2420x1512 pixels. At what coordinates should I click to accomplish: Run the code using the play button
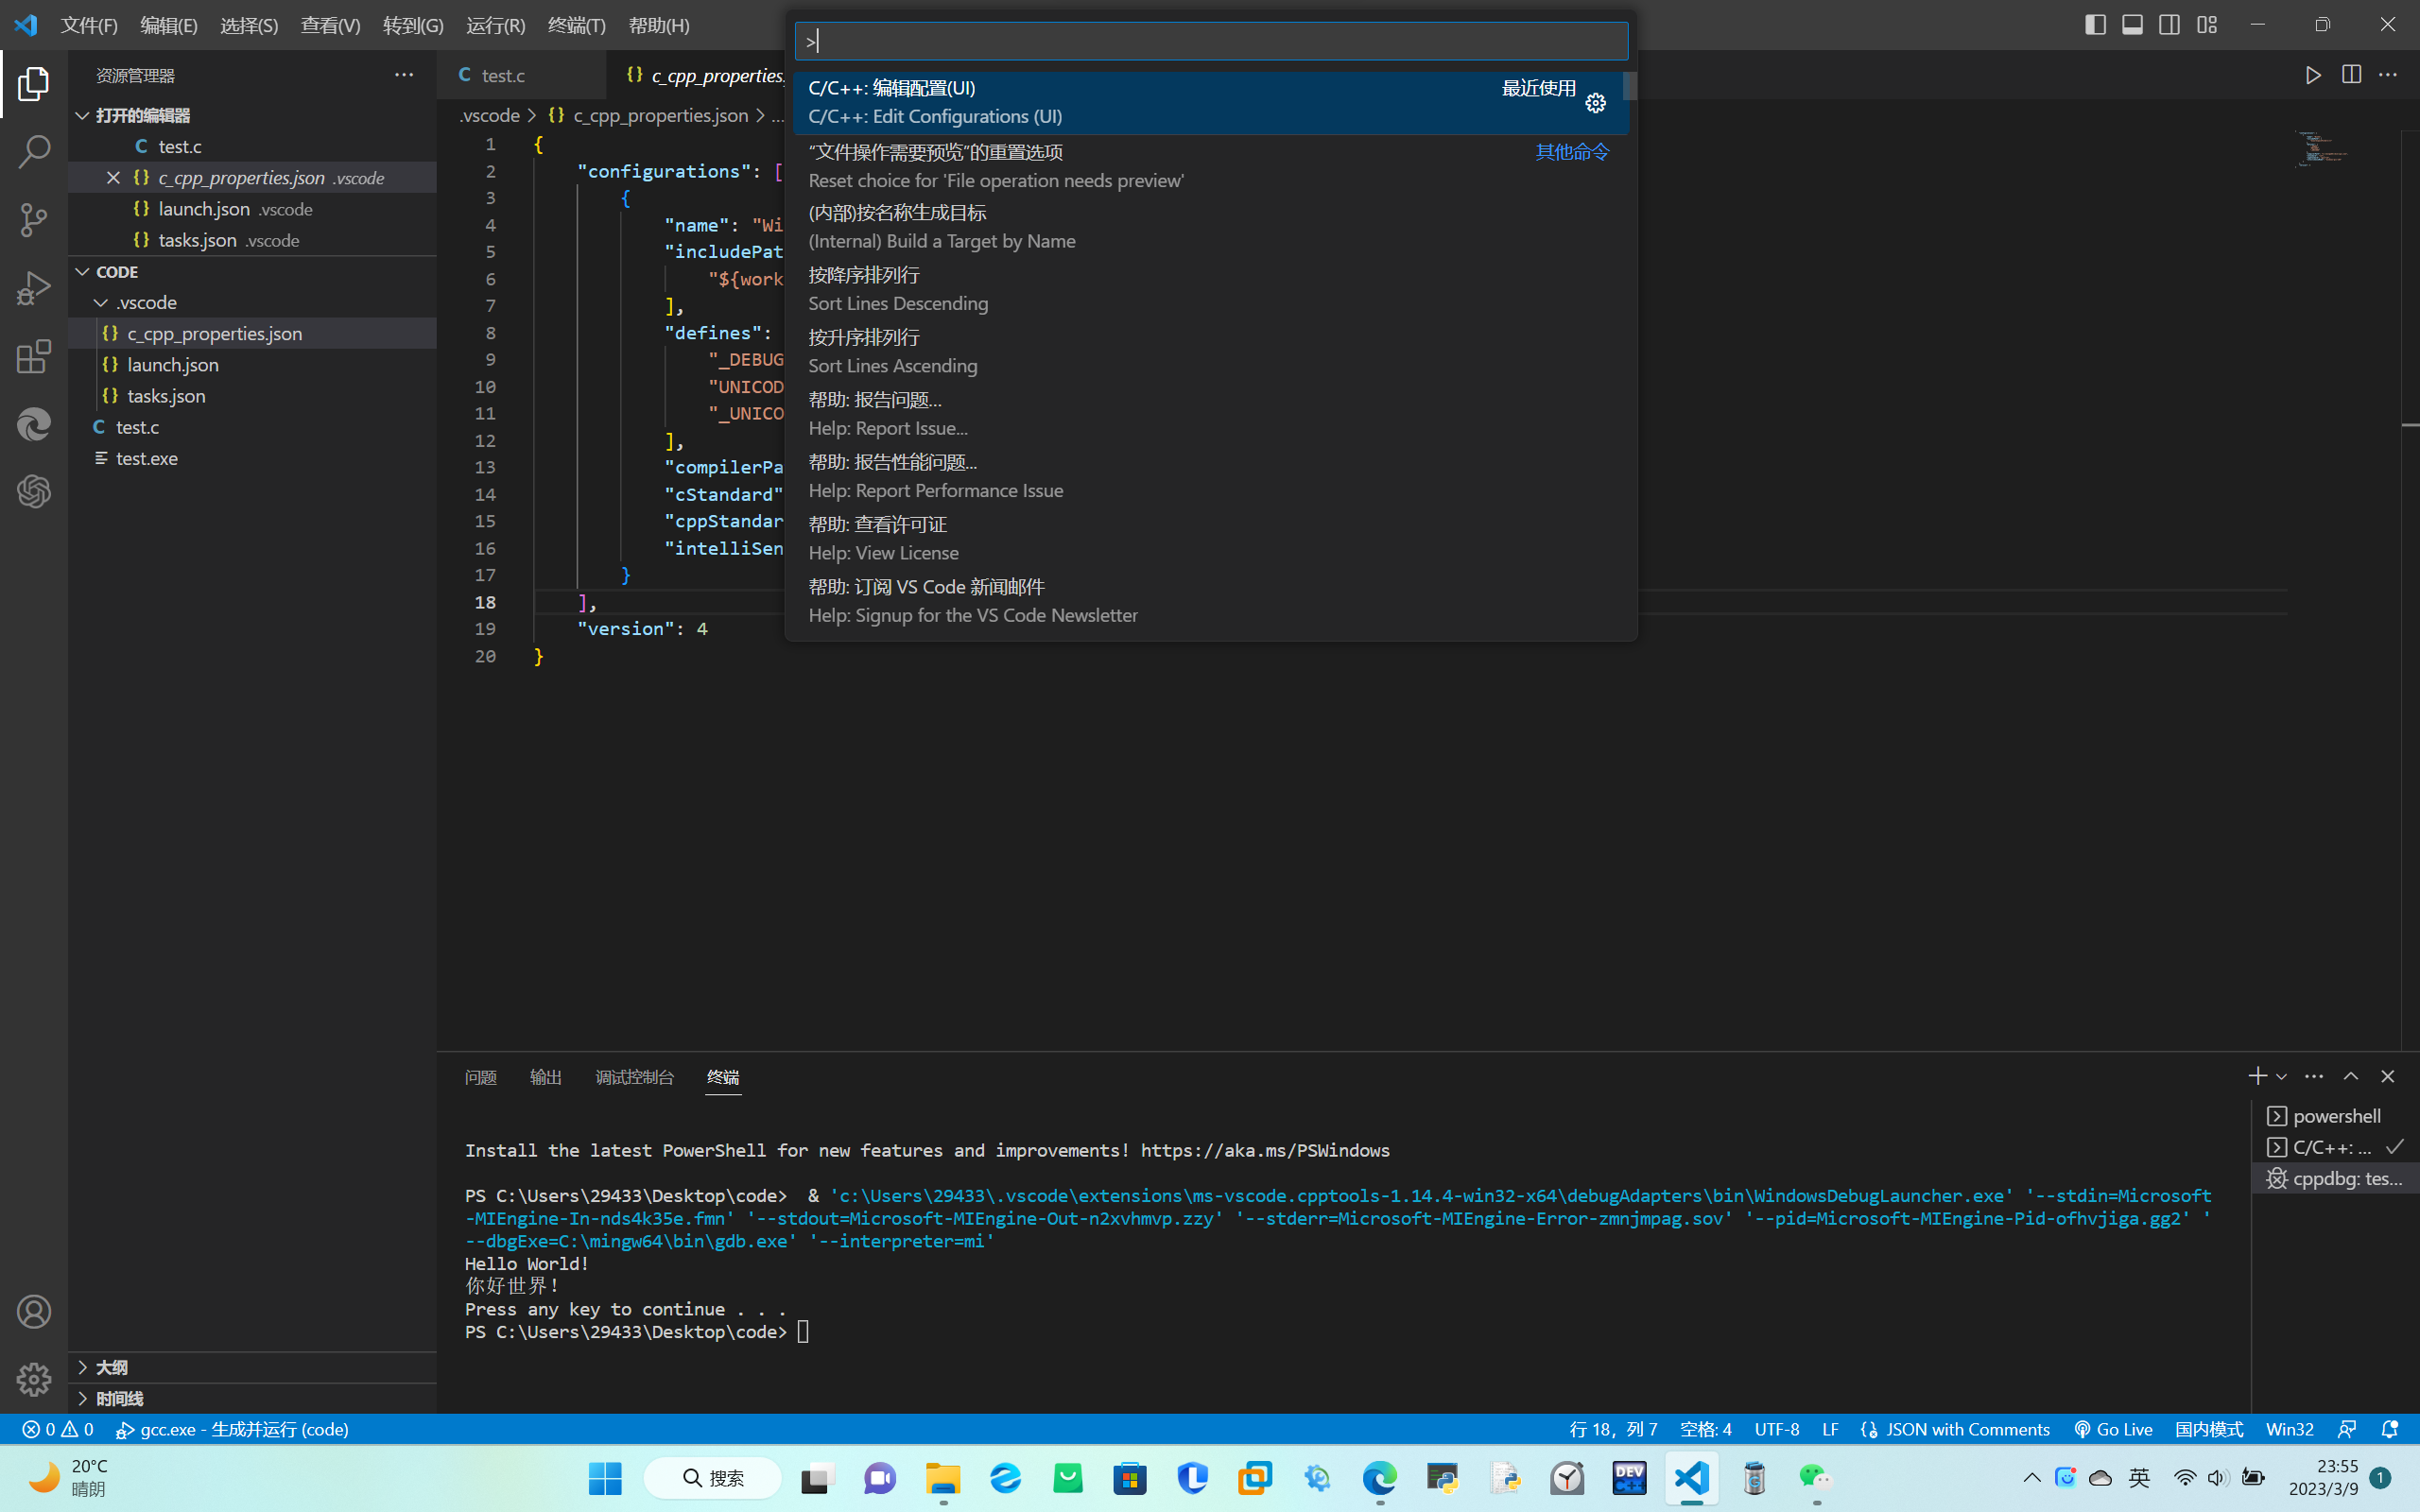[2311, 74]
